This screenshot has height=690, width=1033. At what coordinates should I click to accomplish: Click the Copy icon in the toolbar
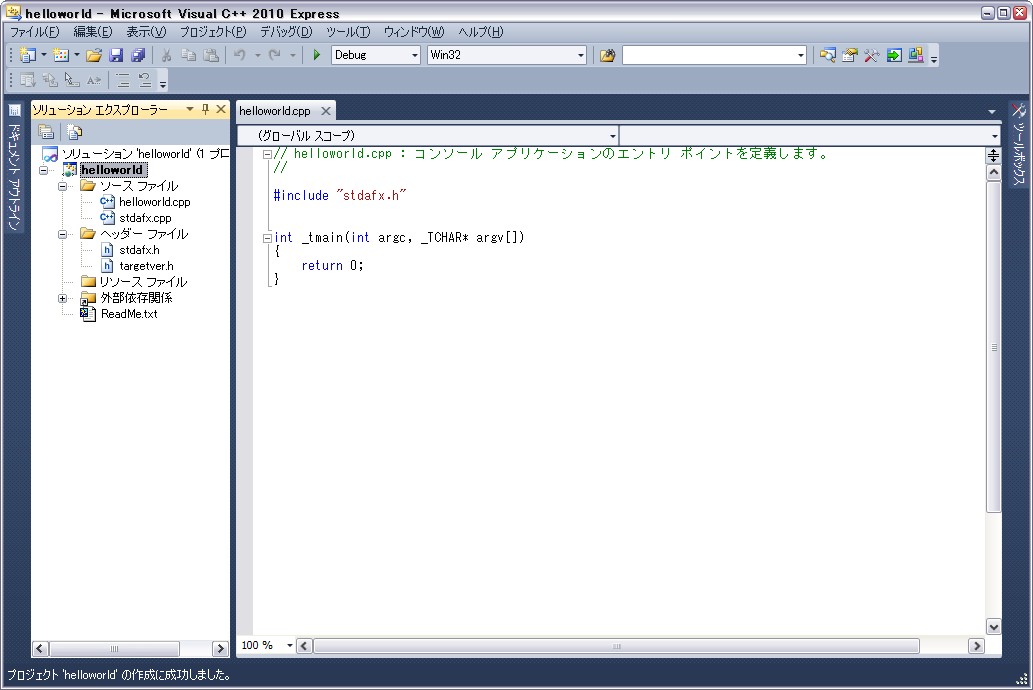coord(188,55)
